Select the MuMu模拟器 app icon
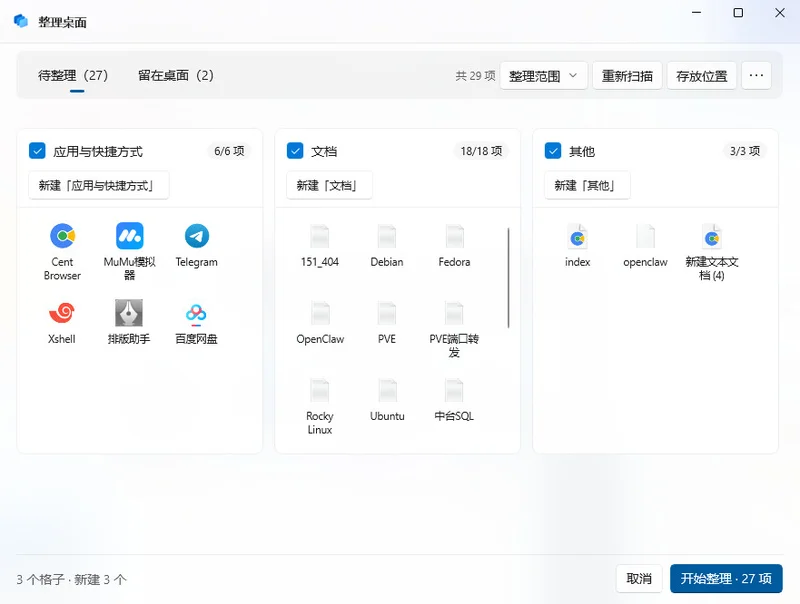 (x=130, y=236)
